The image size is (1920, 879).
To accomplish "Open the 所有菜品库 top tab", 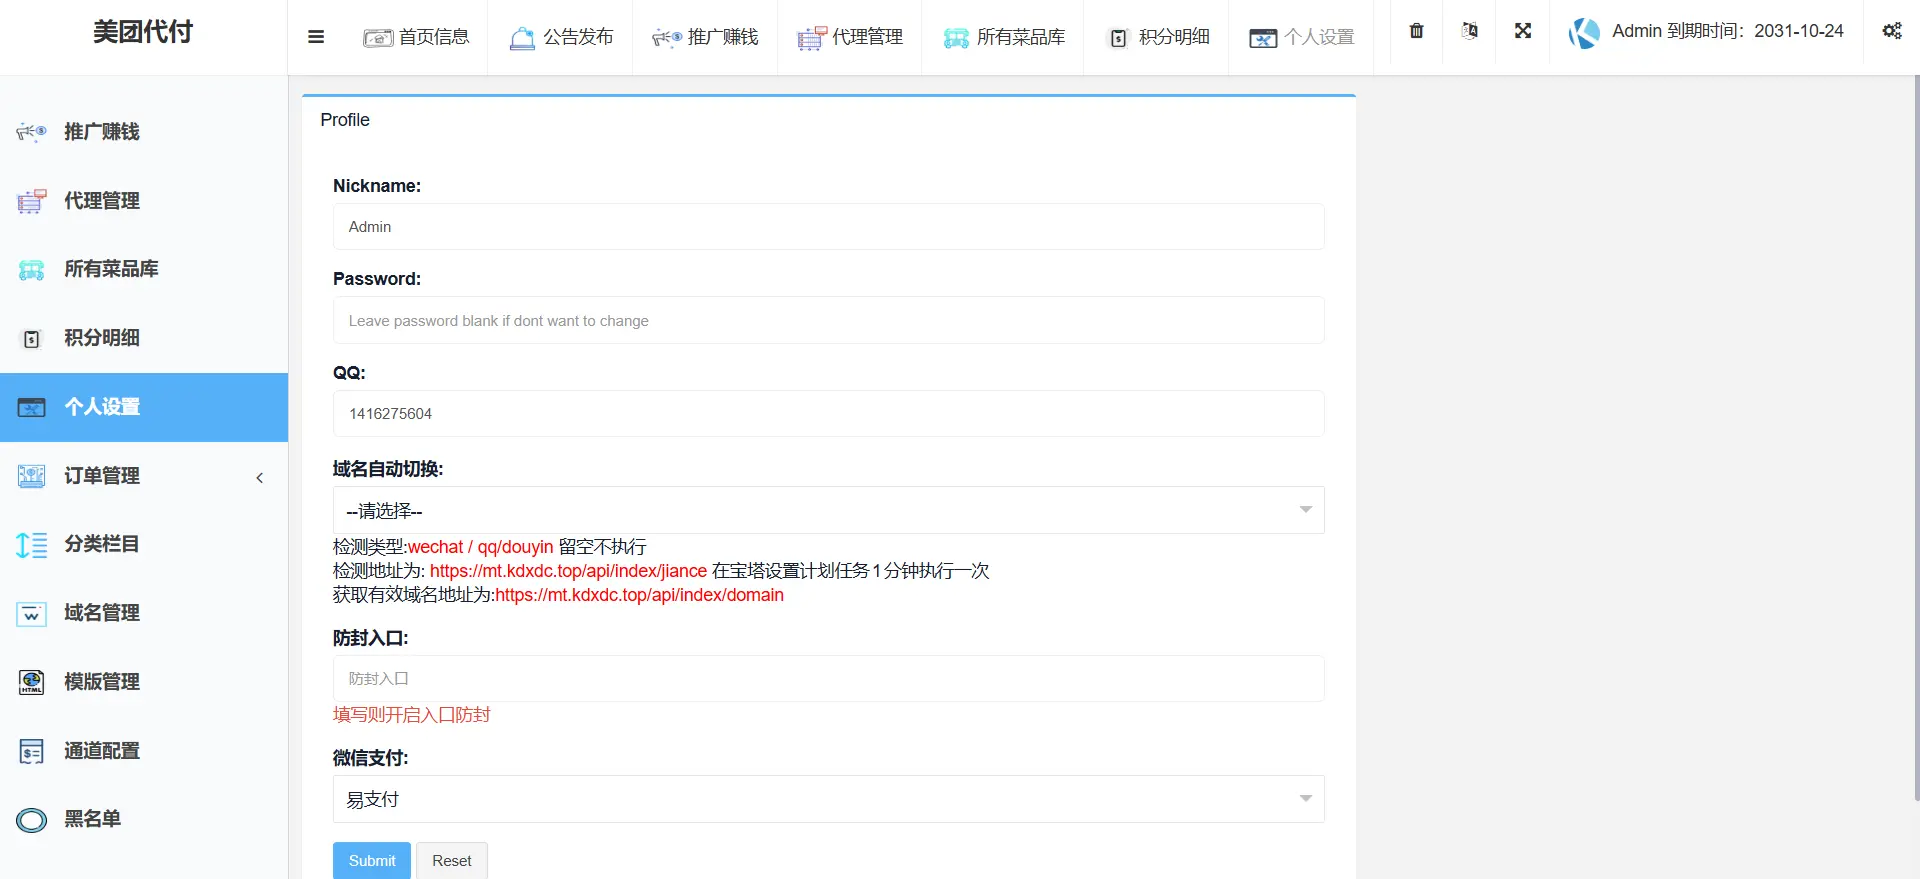I will coord(1003,37).
